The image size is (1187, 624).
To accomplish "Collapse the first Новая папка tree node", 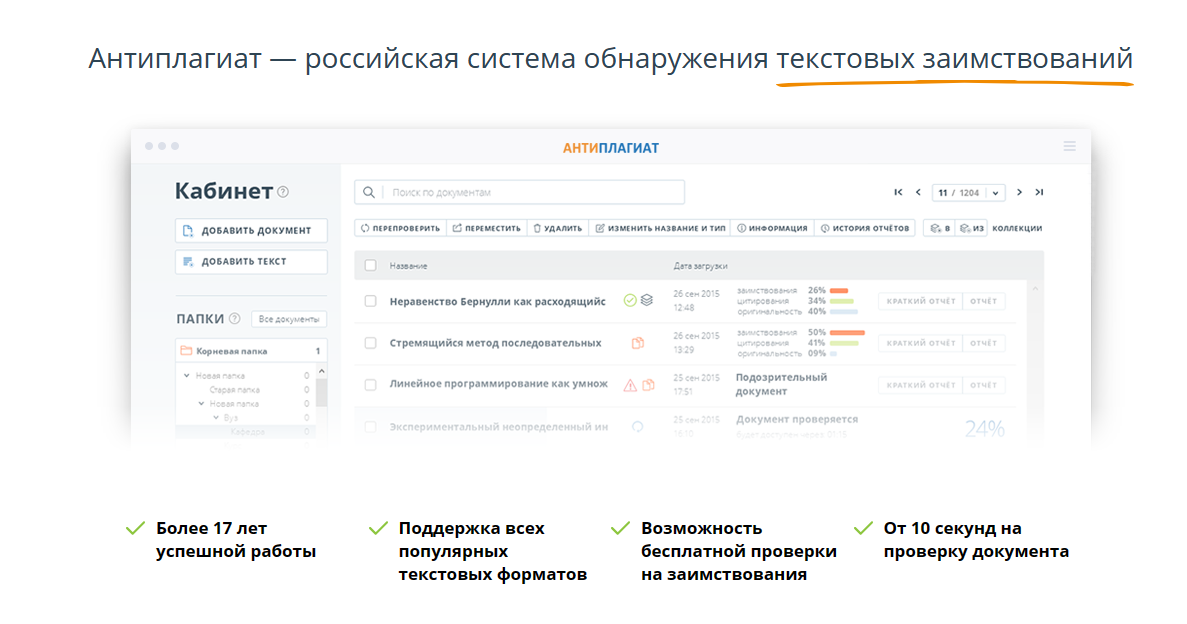I will [x=187, y=376].
